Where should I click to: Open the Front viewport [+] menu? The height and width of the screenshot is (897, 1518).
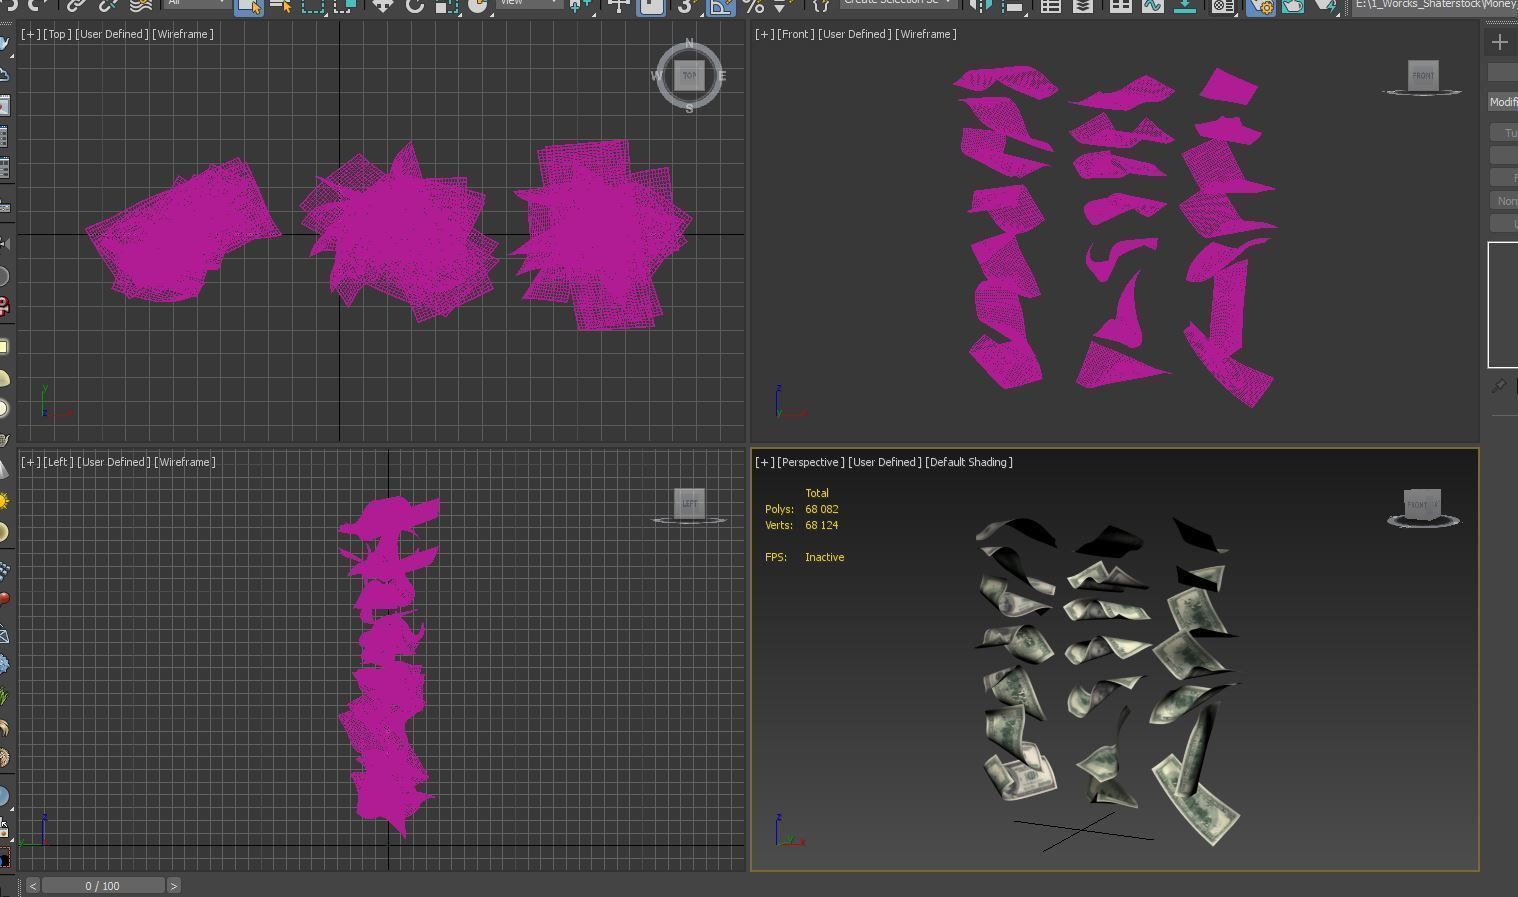(x=765, y=34)
